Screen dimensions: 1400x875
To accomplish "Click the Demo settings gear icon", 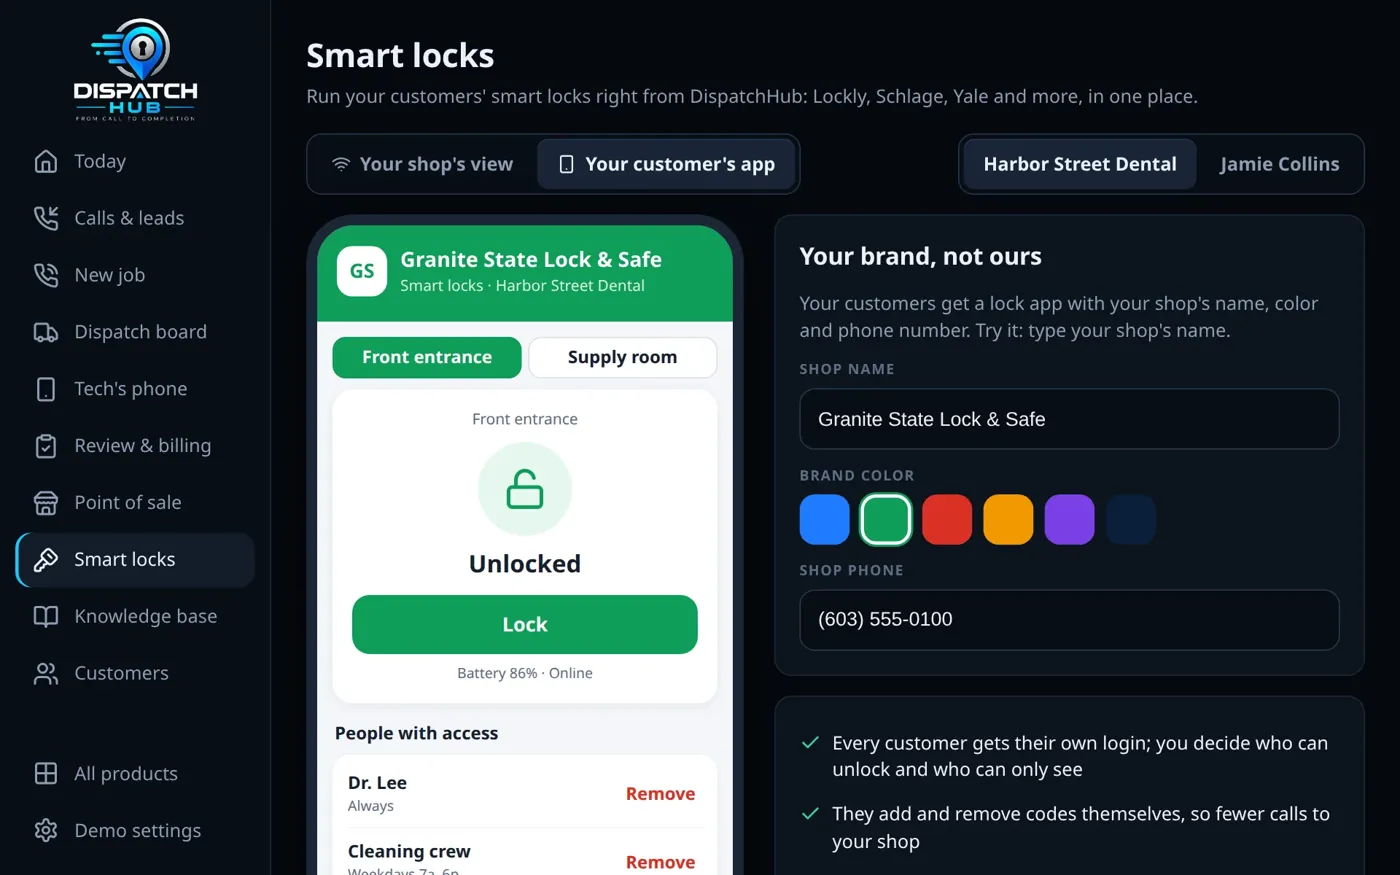I will (x=46, y=831).
